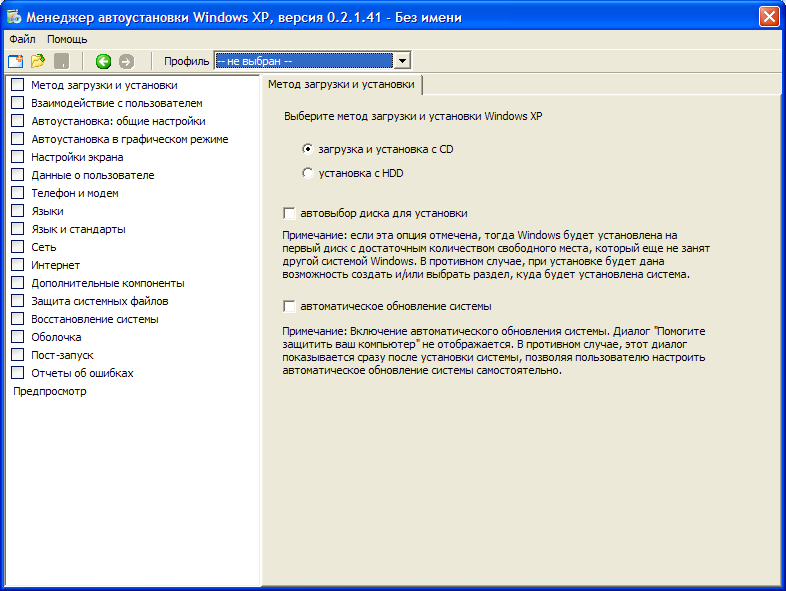Open the Профиль dropdown arrow
786x591 pixels.
click(402, 61)
